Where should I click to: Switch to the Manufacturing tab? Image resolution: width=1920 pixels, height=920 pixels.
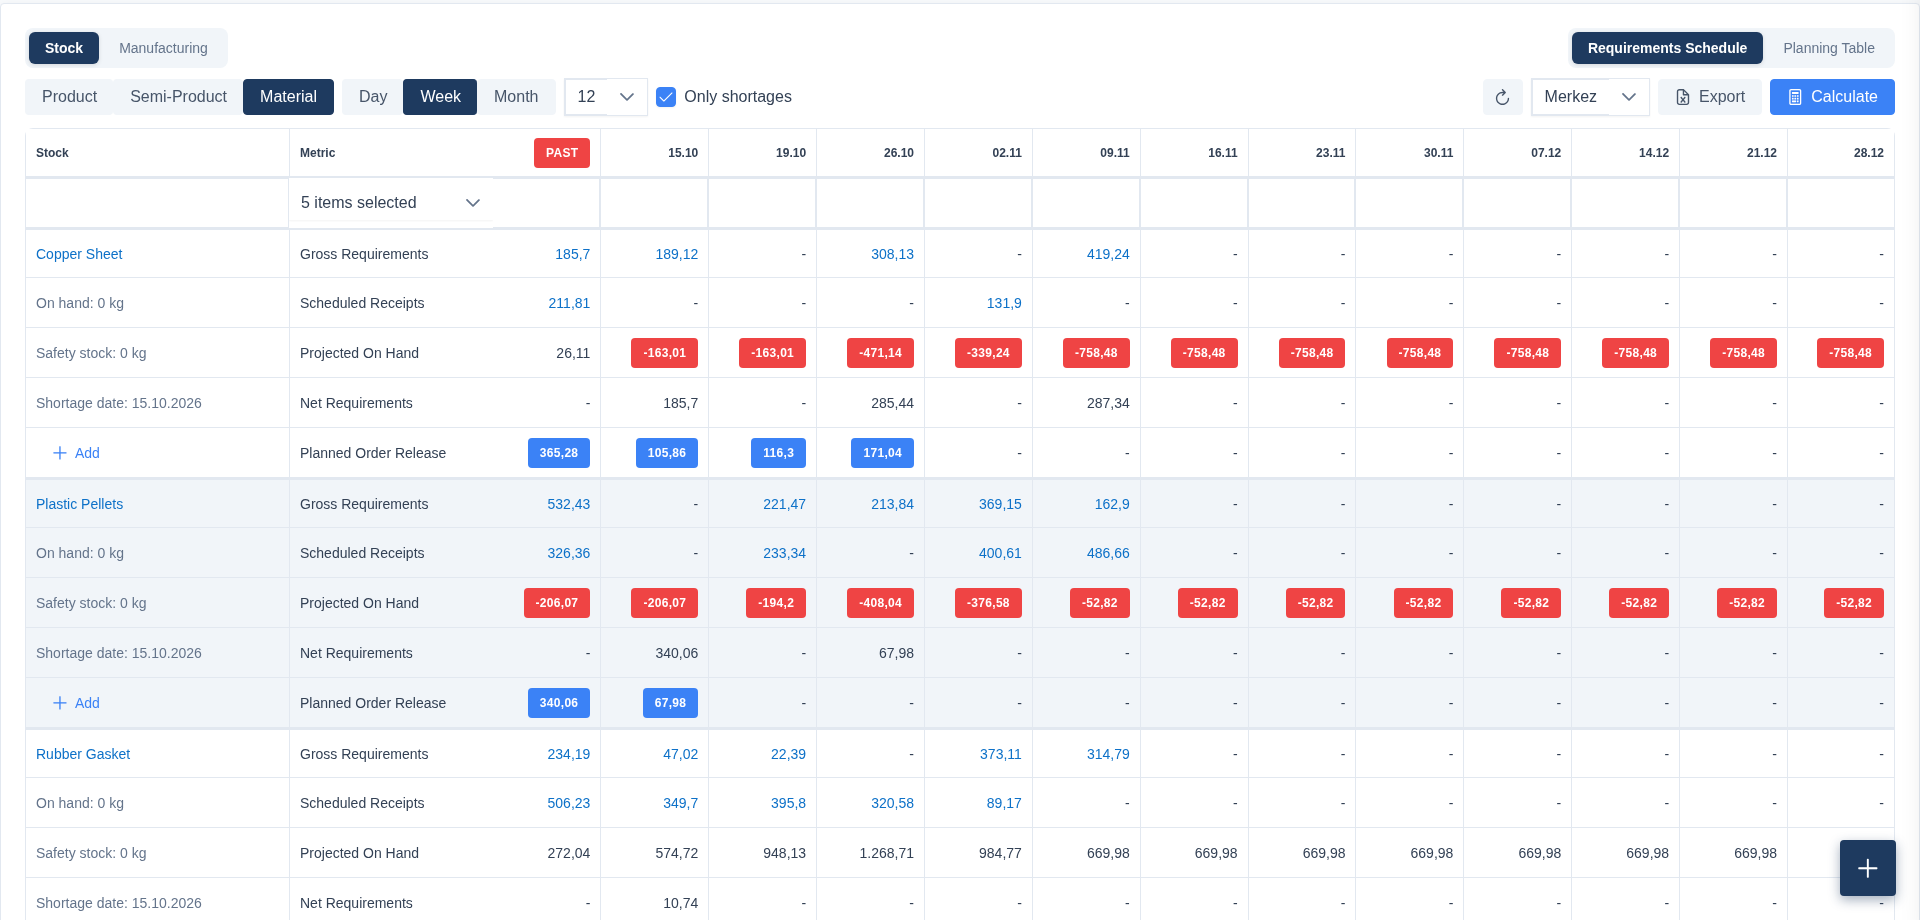(163, 48)
